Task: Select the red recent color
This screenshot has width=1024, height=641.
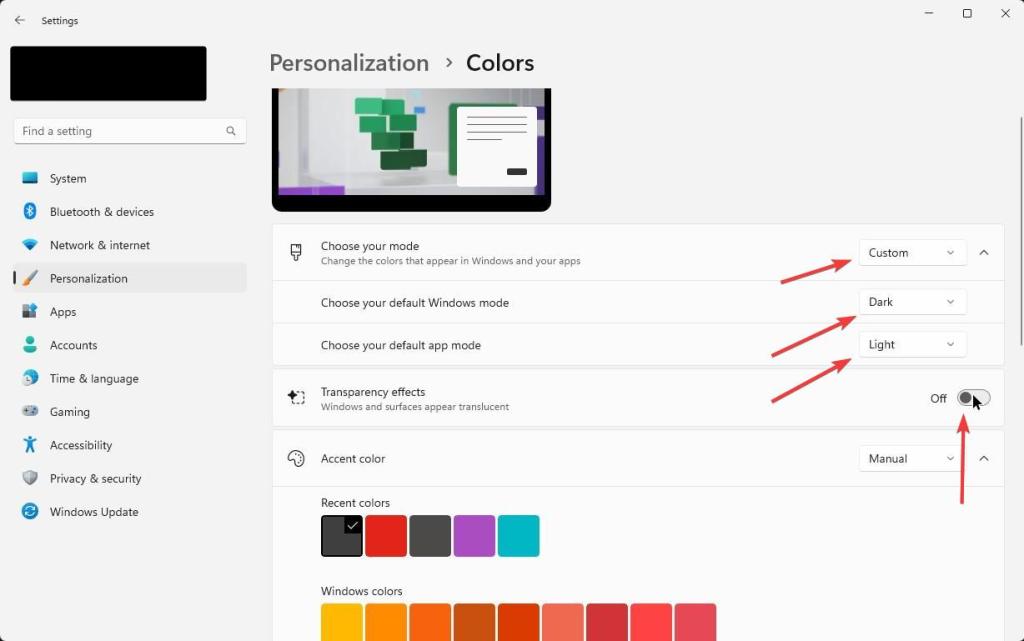Action: (x=386, y=535)
